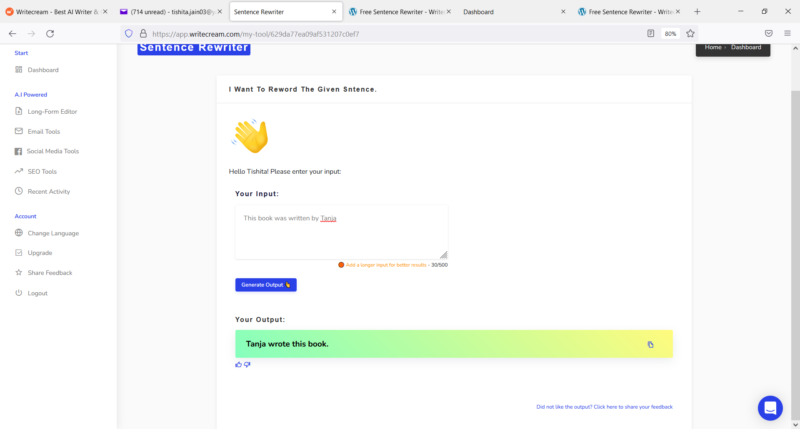
Task: Click the thumbs up feedback icon
Action: coord(239,364)
